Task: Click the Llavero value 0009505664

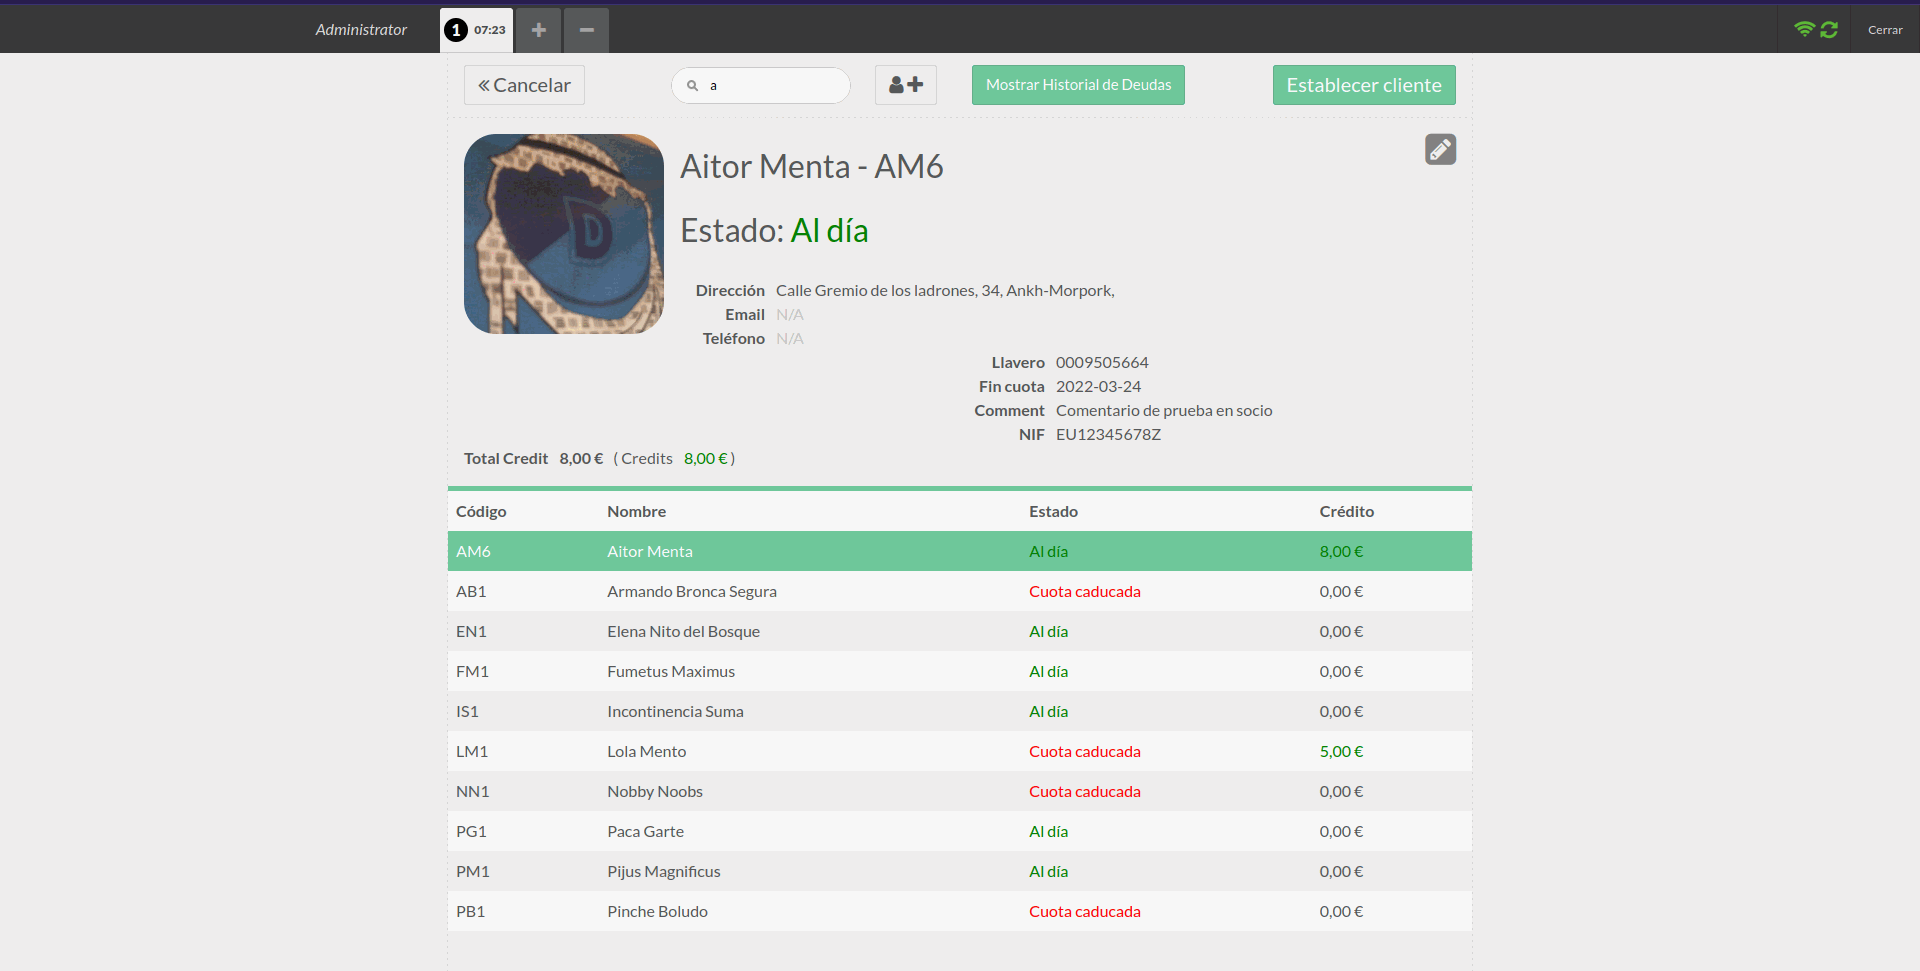Action: 1102,362
